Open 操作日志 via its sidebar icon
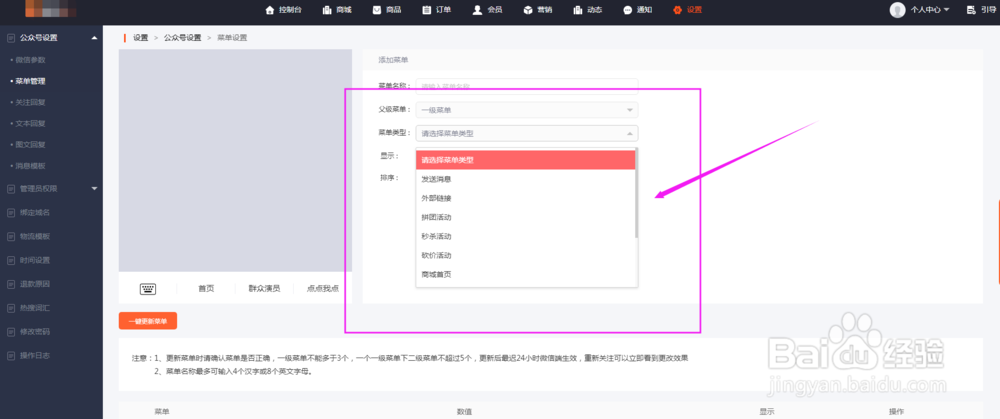1000x419 pixels. tap(11, 355)
